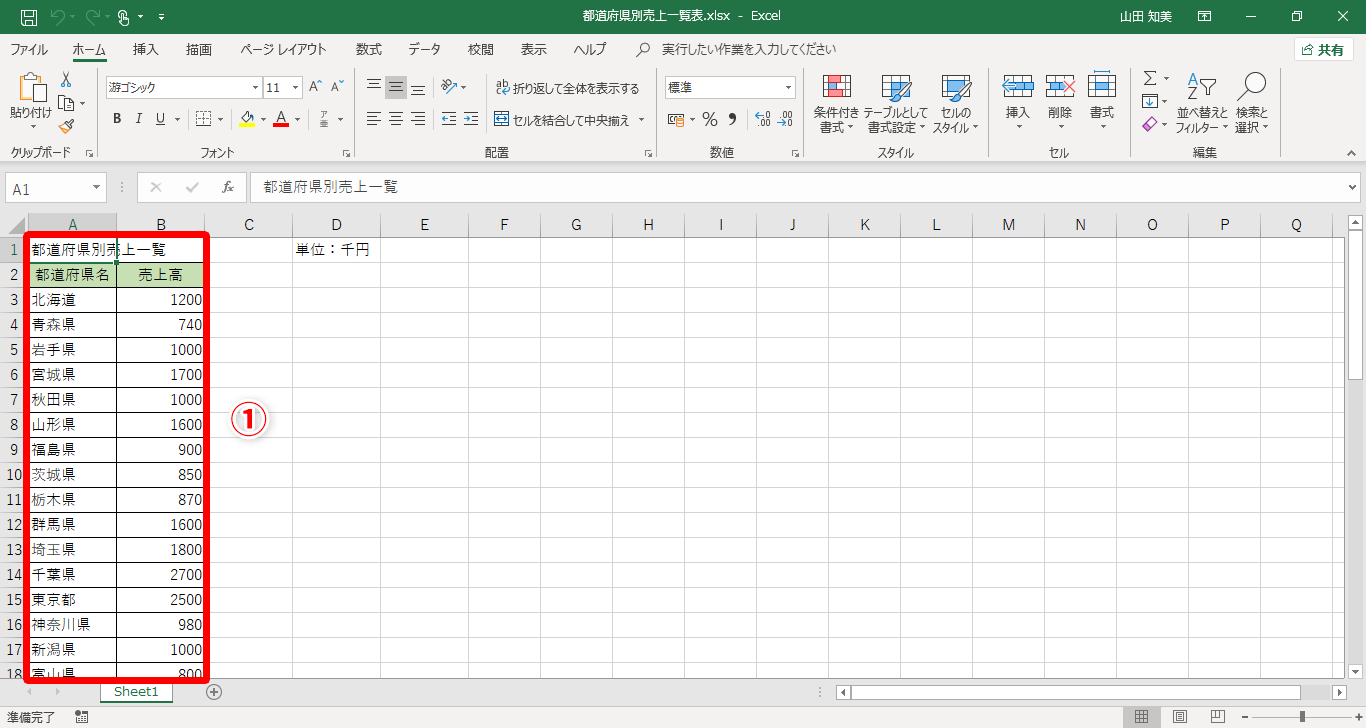Open the phonetic guide (furigana) tool
The width and height of the screenshot is (1366, 728).
(324, 119)
